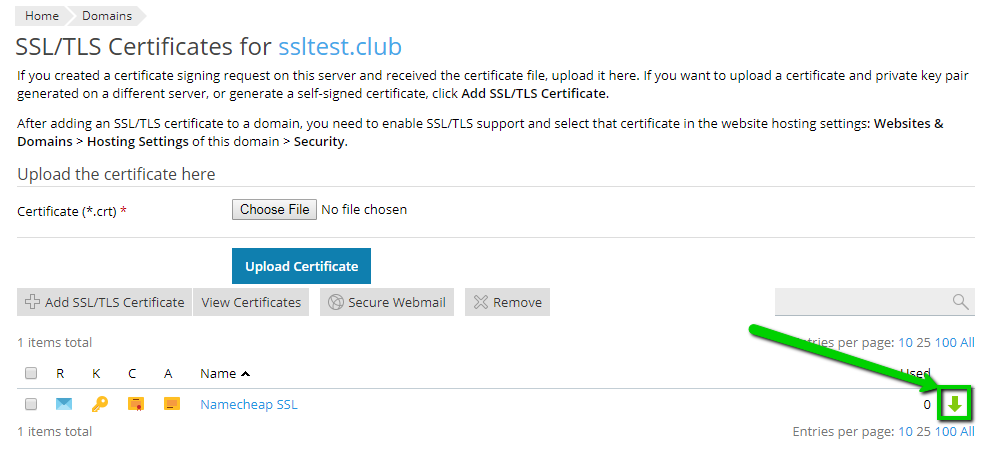This screenshot has width=986, height=460.
Task: Select the Namecheap SSL row checkbox
Action: [x=31, y=404]
